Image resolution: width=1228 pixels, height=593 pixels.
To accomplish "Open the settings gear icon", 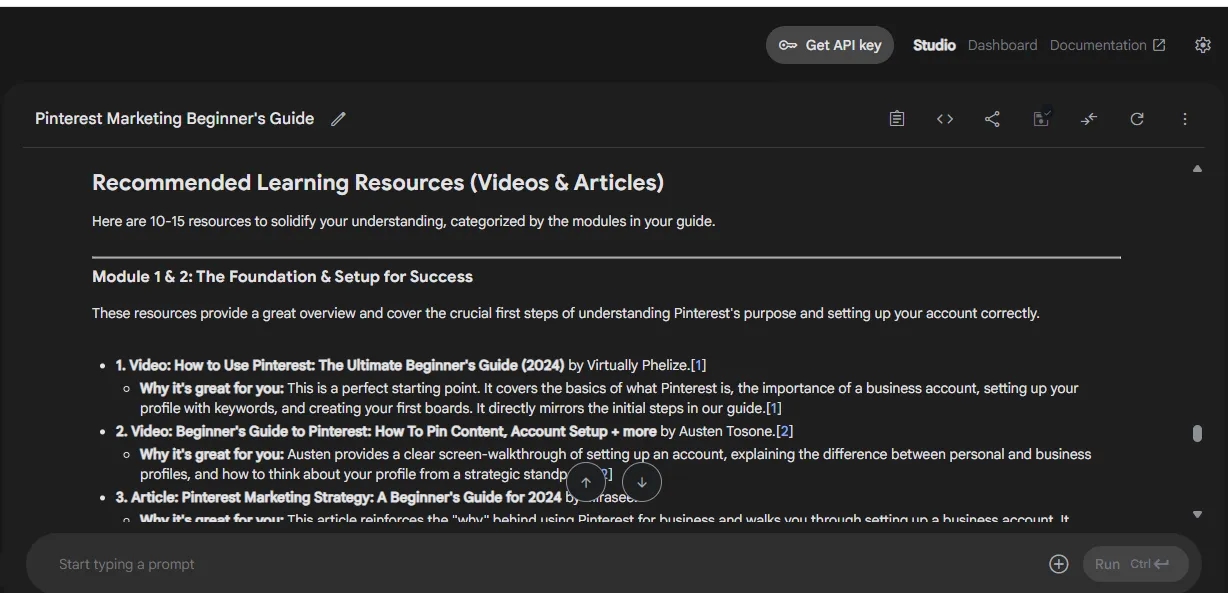I will 1203,45.
